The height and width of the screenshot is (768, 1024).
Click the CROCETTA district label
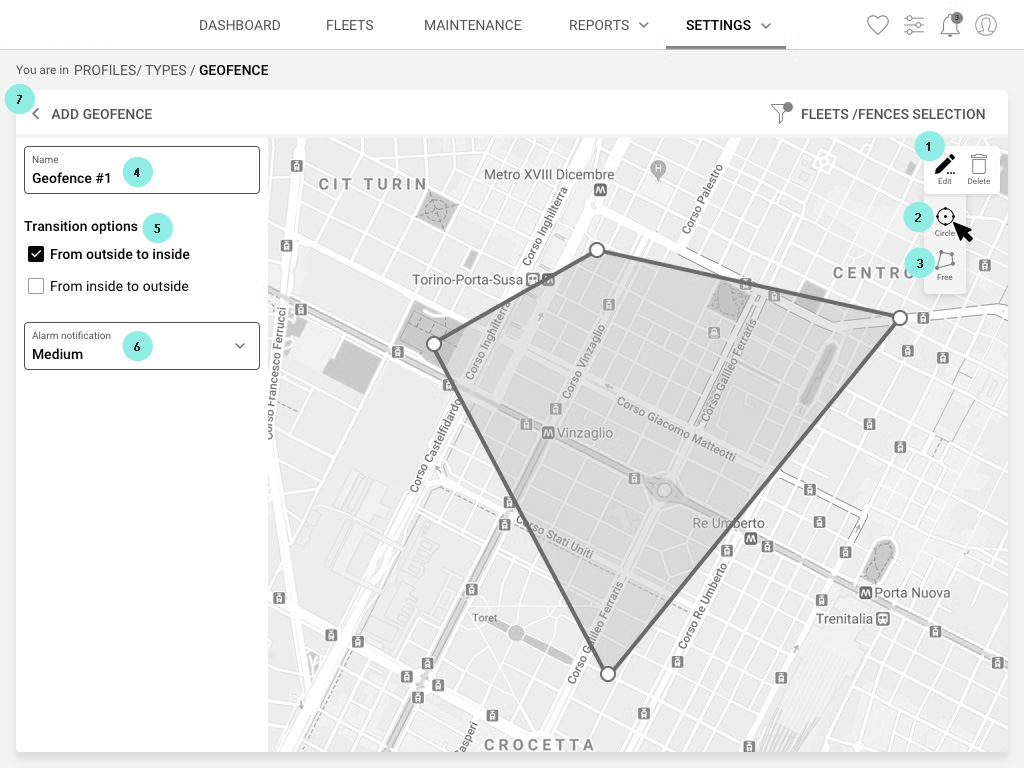click(x=539, y=745)
